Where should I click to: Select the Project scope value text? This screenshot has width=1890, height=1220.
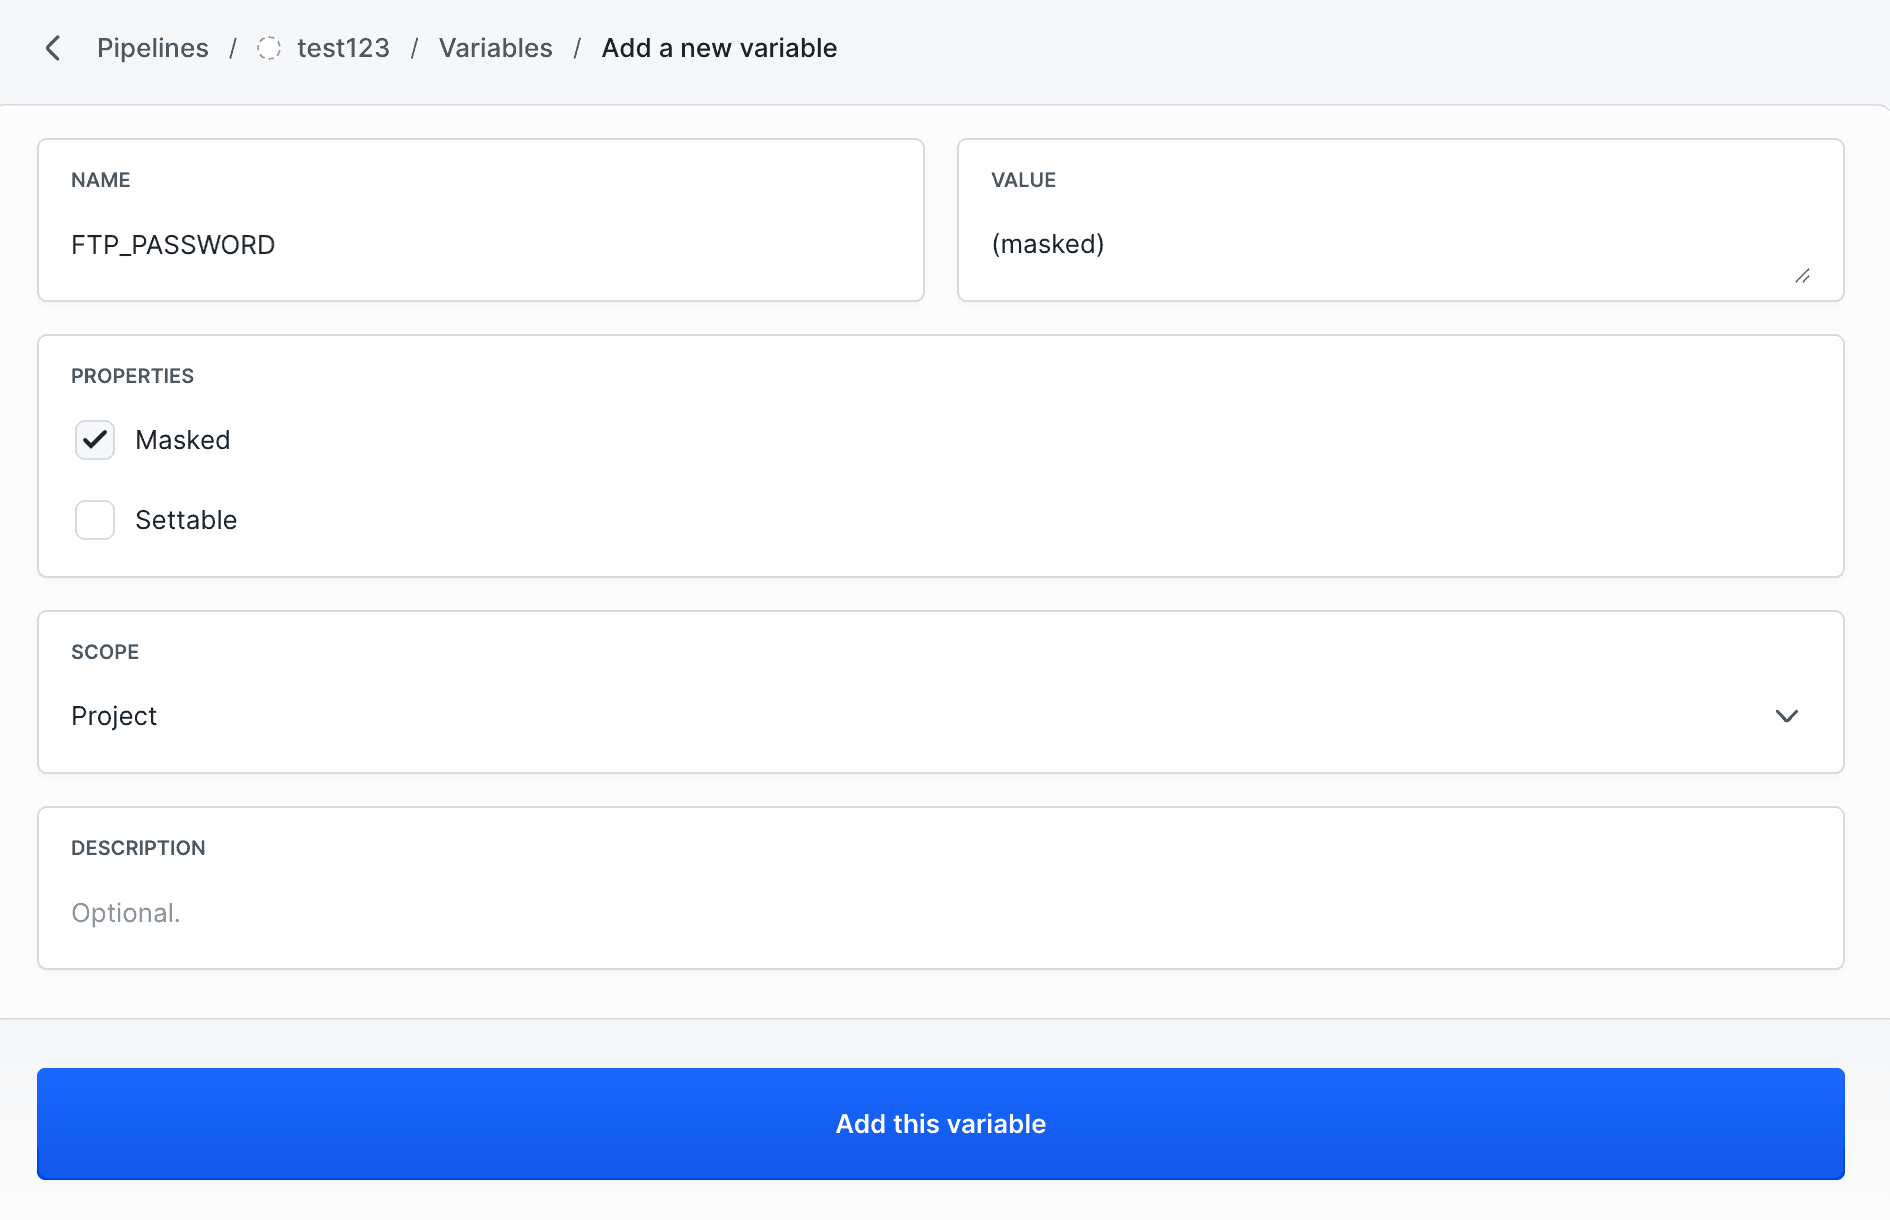[x=114, y=716]
